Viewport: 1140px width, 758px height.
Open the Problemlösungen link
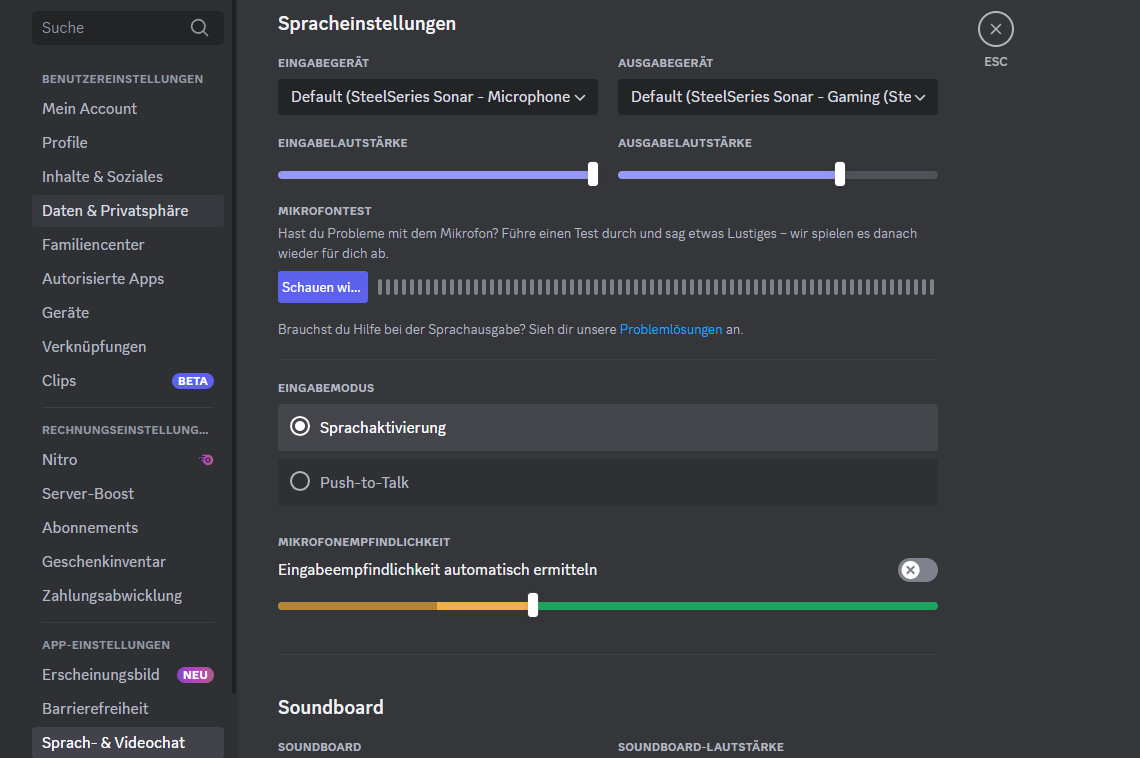pyautogui.click(x=671, y=329)
